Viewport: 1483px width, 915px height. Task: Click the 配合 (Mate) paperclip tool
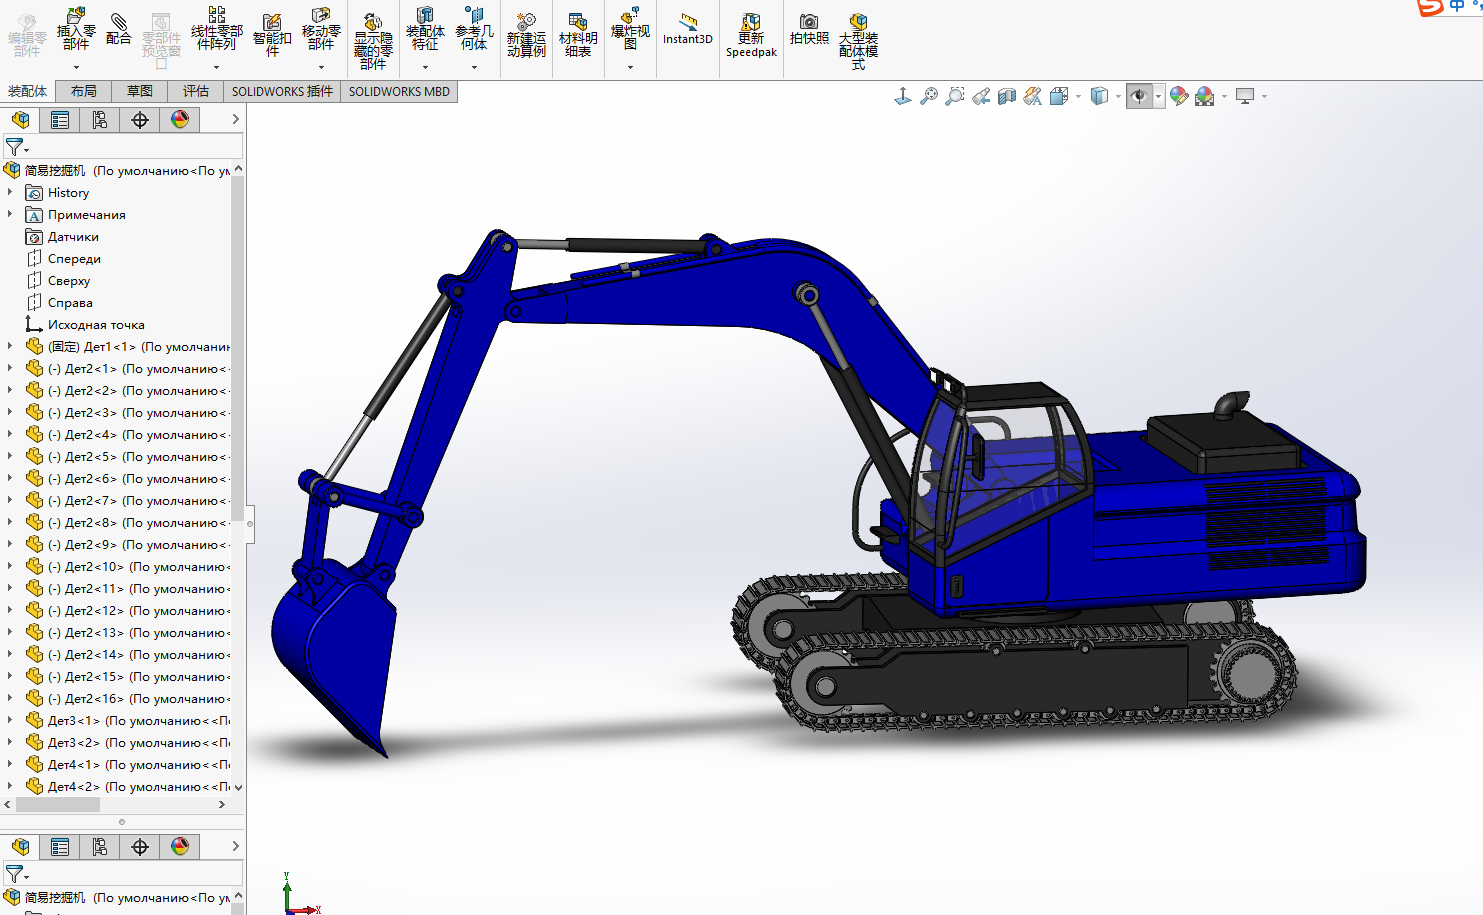(x=118, y=29)
